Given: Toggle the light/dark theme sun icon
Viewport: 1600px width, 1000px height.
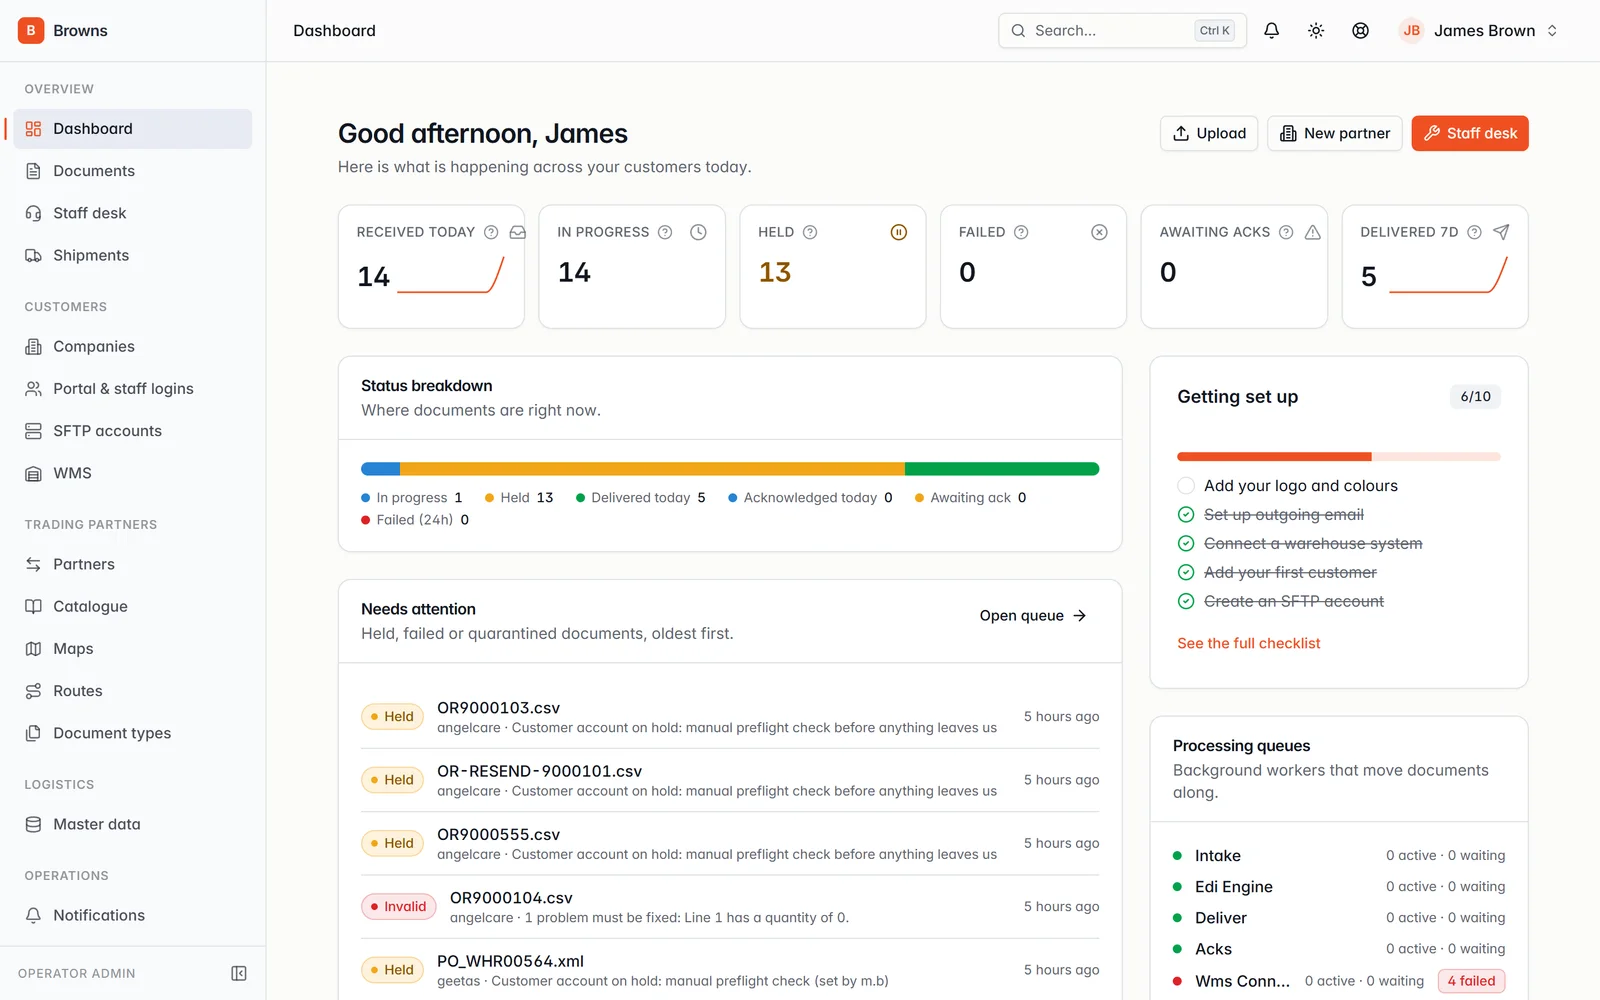Looking at the screenshot, I should point(1316,31).
